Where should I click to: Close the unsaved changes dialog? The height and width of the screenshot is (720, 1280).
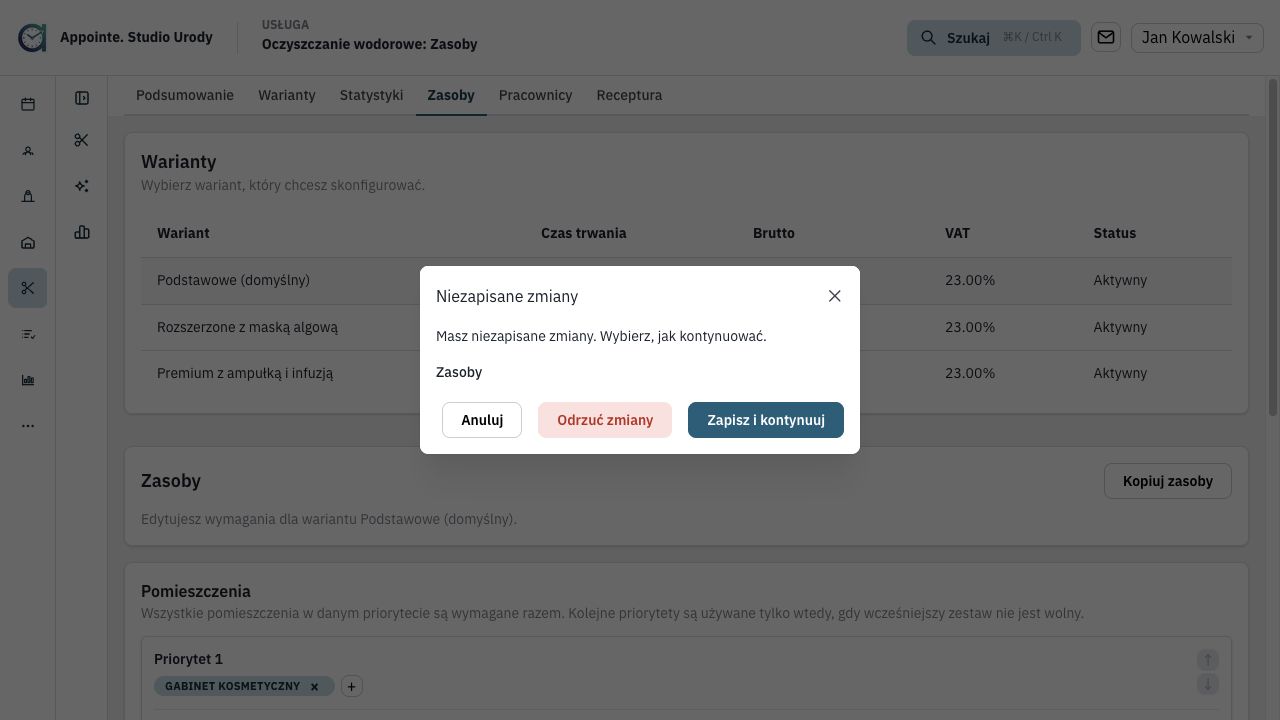click(x=835, y=296)
